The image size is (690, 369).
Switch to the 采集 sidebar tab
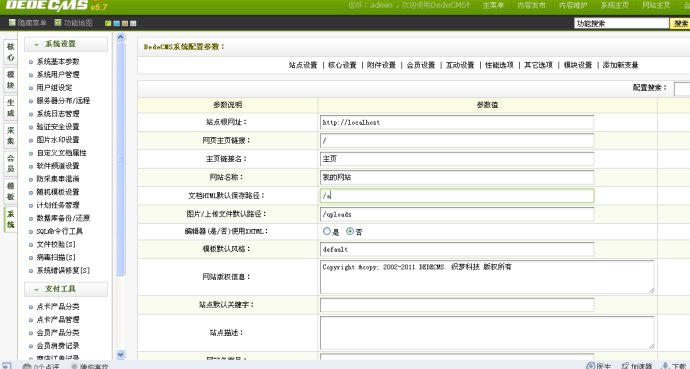coord(11,136)
